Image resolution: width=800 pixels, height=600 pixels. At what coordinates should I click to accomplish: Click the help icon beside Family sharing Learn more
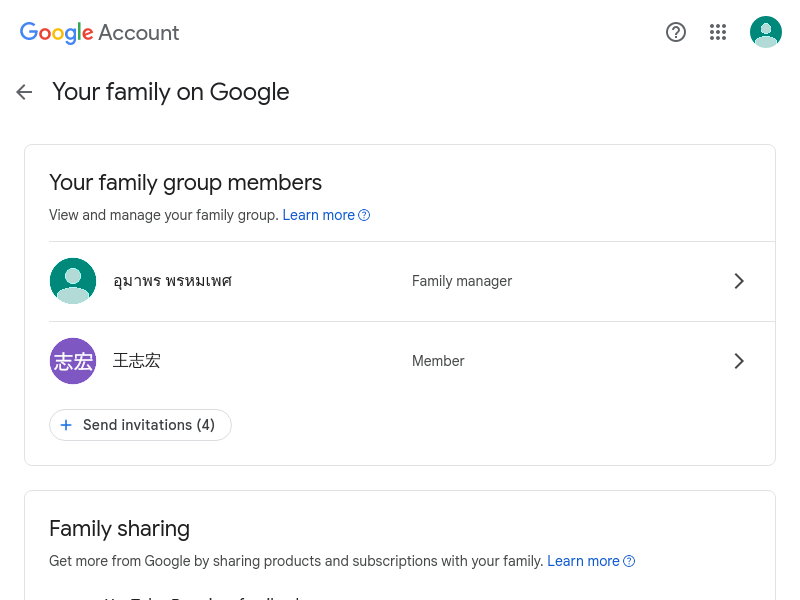[629, 561]
